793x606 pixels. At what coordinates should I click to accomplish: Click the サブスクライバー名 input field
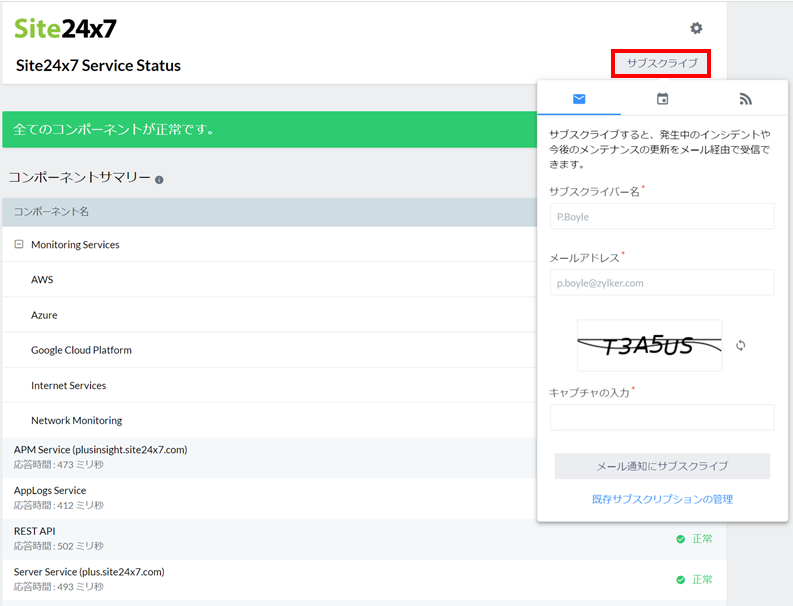pos(662,216)
